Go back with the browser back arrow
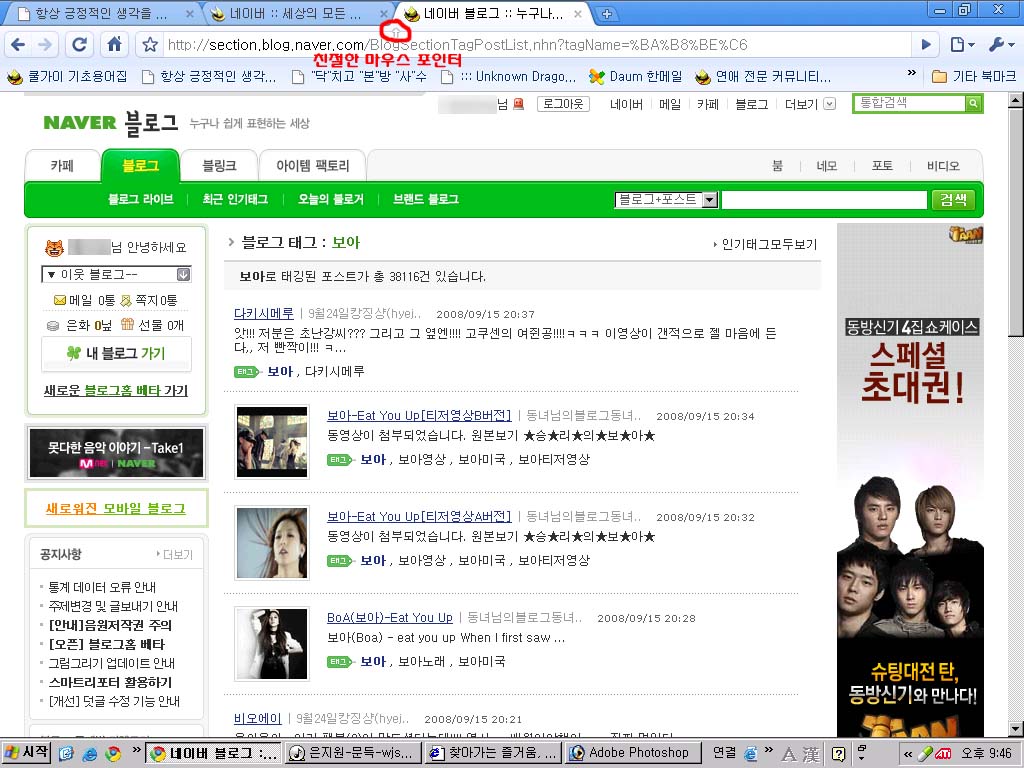 click(x=18, y=44)
